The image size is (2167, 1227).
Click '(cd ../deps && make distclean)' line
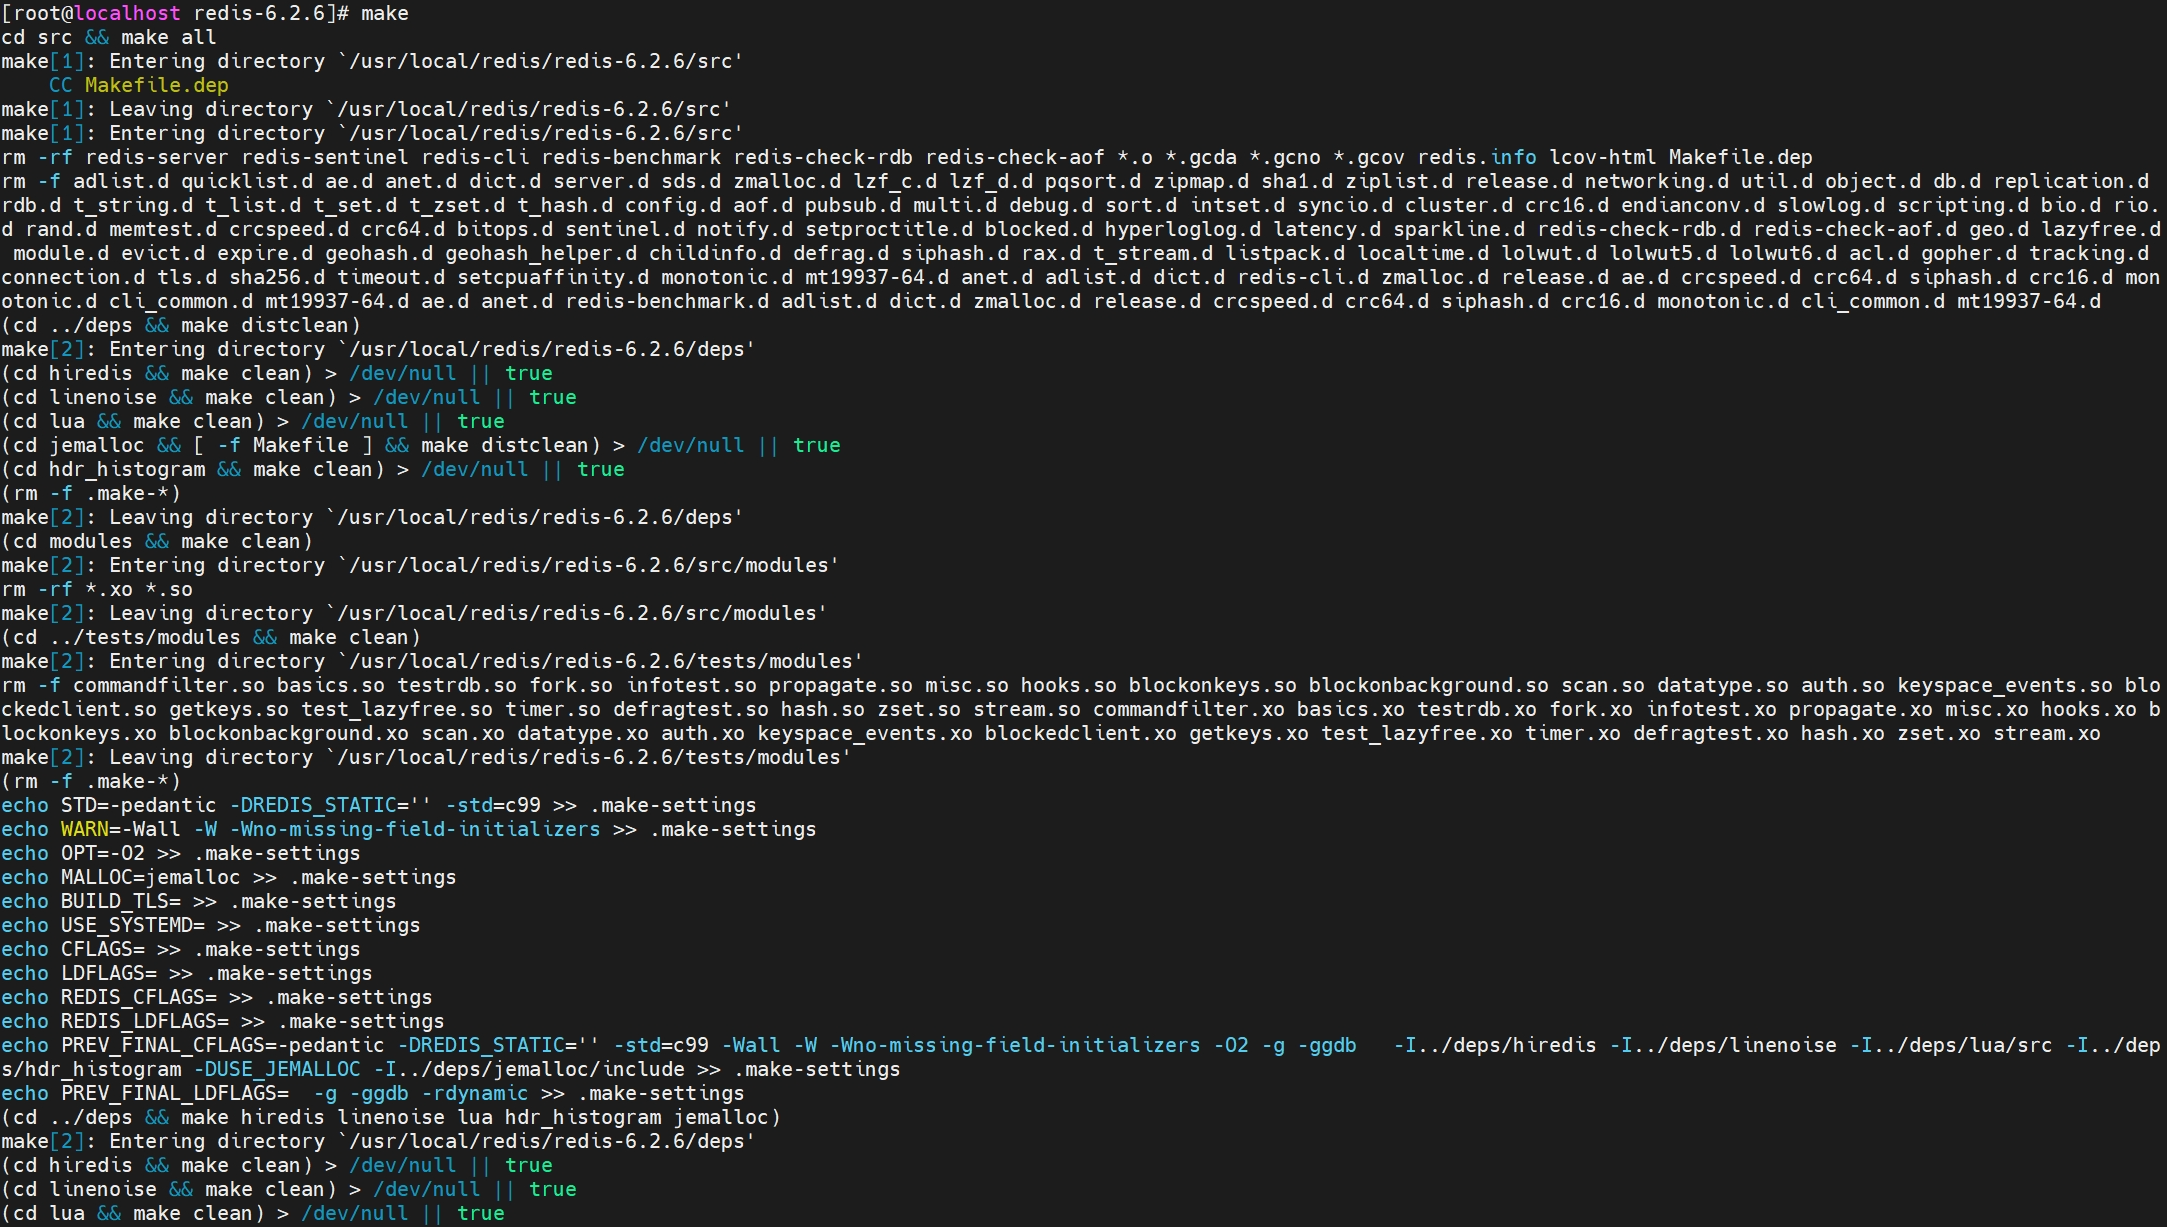(x=181, y=325)
